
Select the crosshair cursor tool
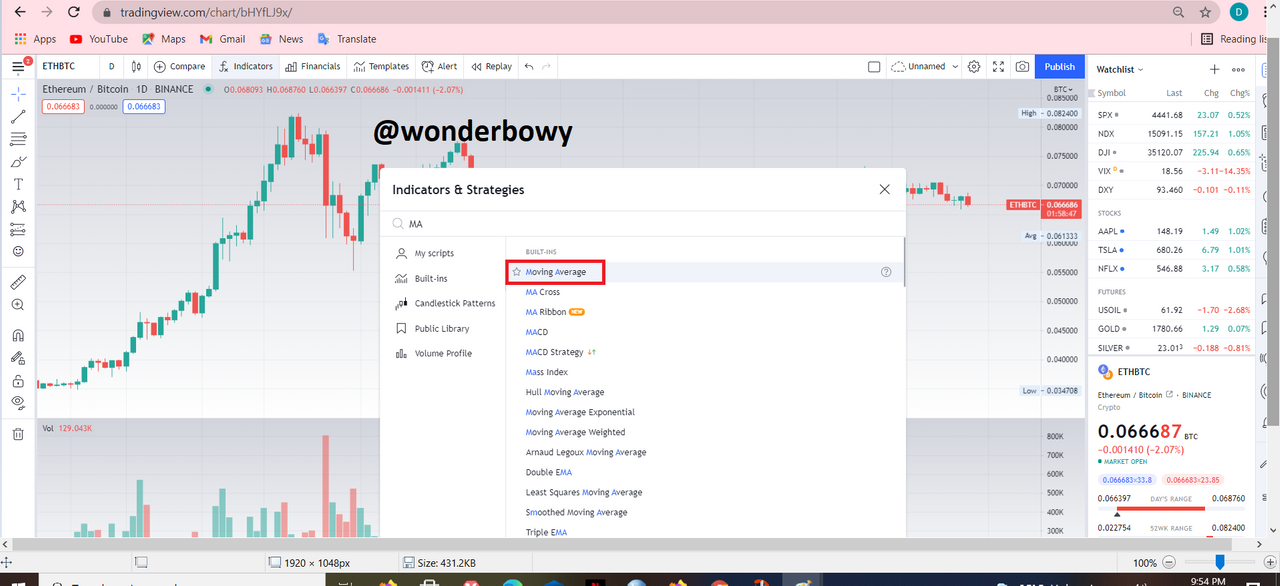click(18, 93)
